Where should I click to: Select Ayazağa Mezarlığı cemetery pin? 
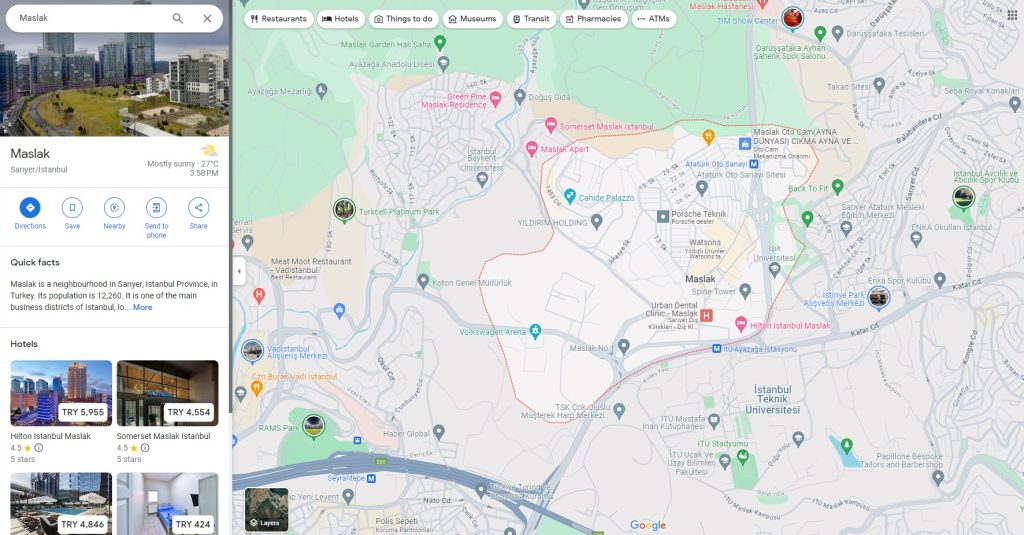[x=321, y=90]
